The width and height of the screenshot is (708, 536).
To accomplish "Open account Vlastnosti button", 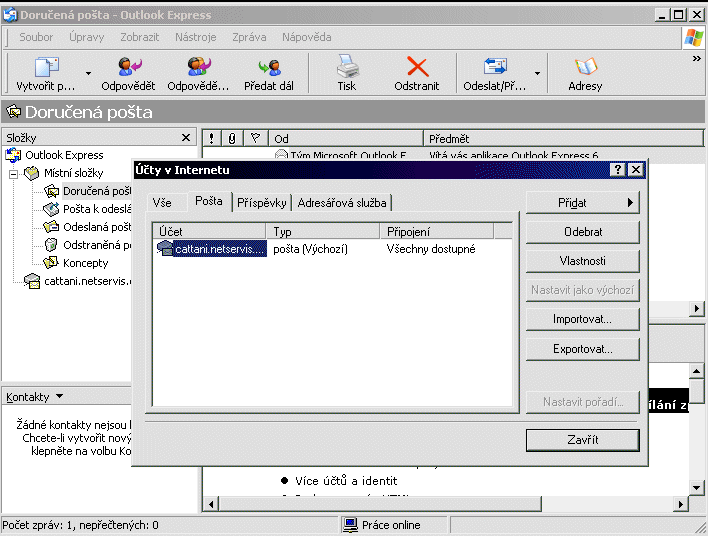I will click(x=582, y=261).
